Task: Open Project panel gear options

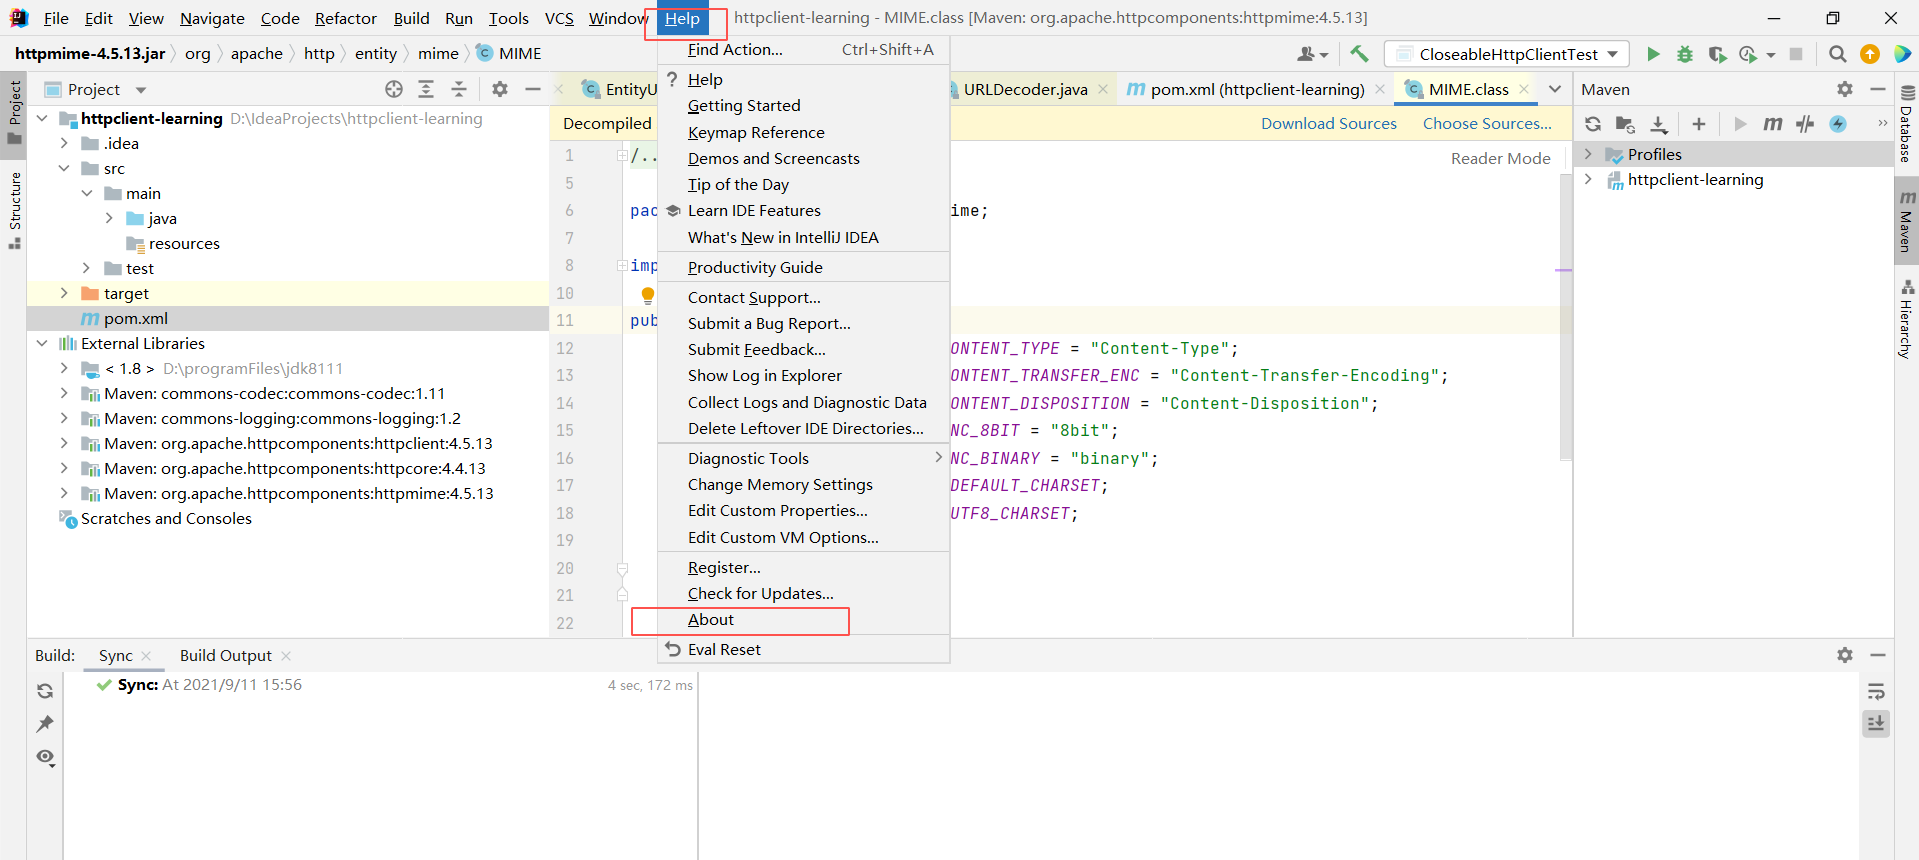Action: click(x=500, y=89)
